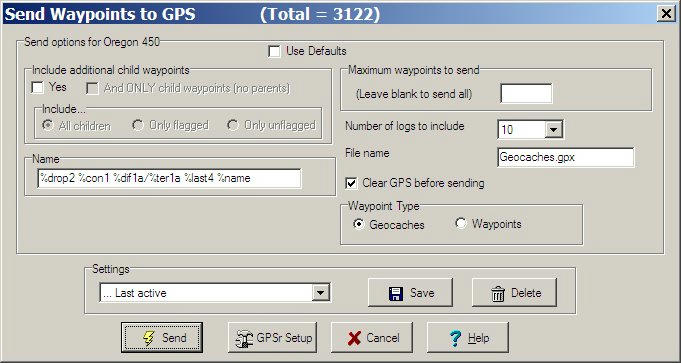
Task: Click the floppy disk Save icon
Action: 396,294
